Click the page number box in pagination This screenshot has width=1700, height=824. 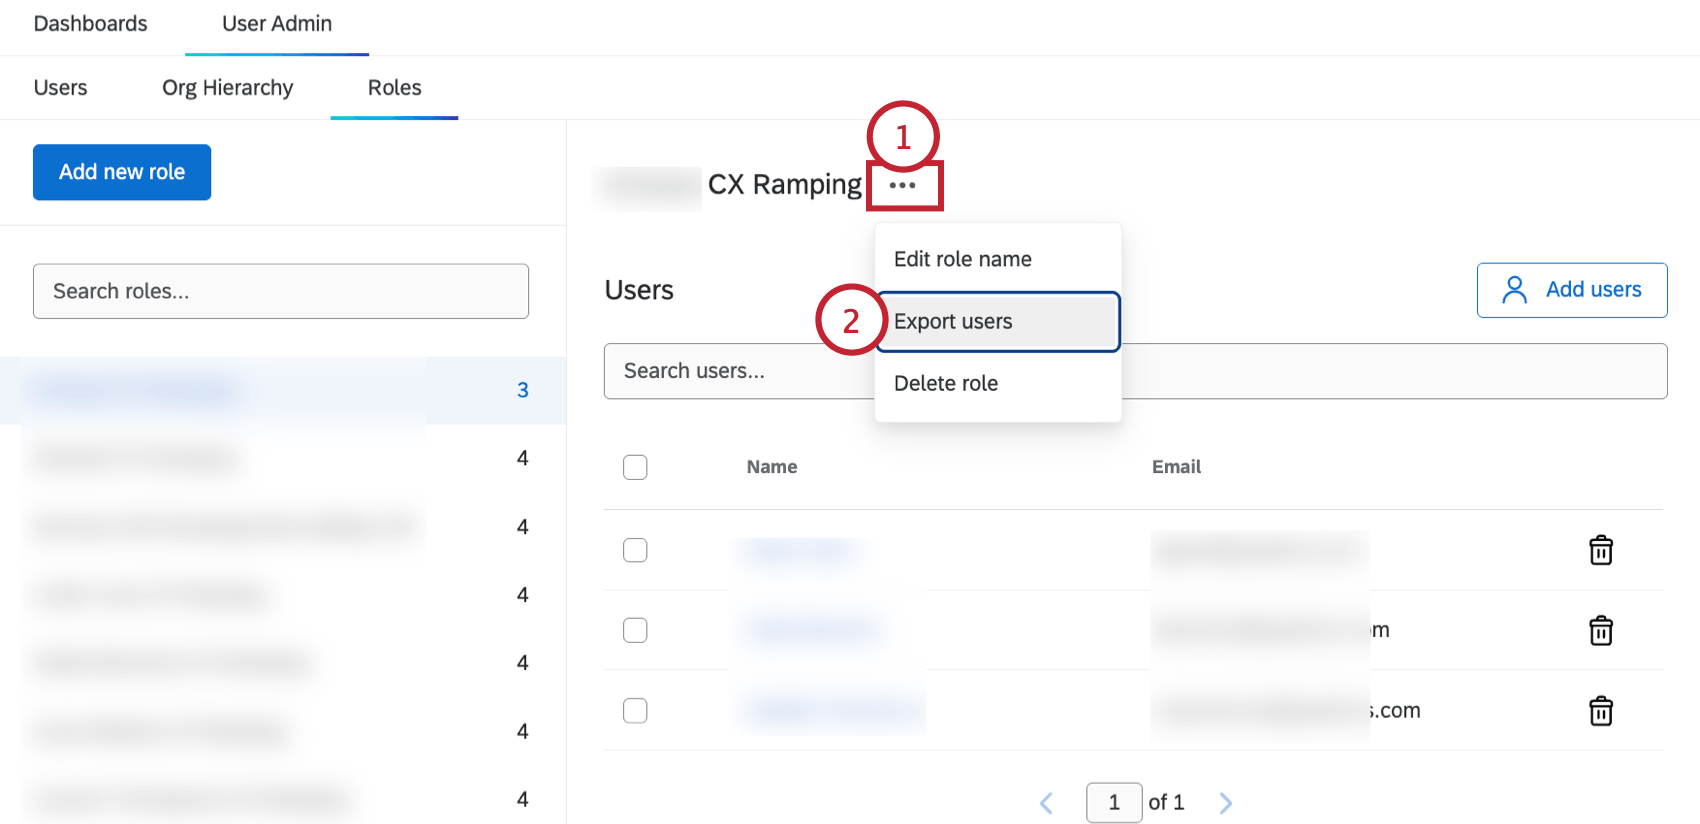(x=1114, y=803)
